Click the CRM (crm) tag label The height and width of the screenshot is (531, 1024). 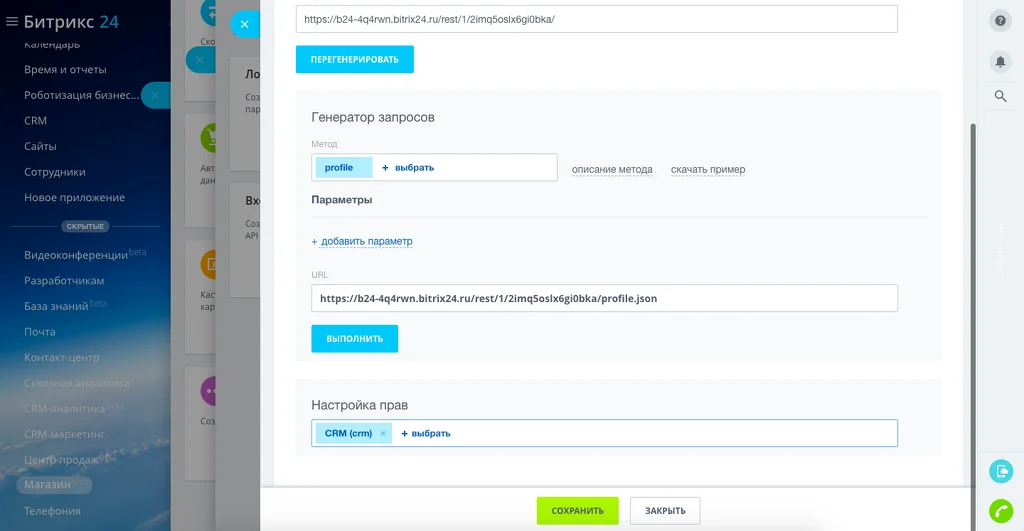point(348,434)
